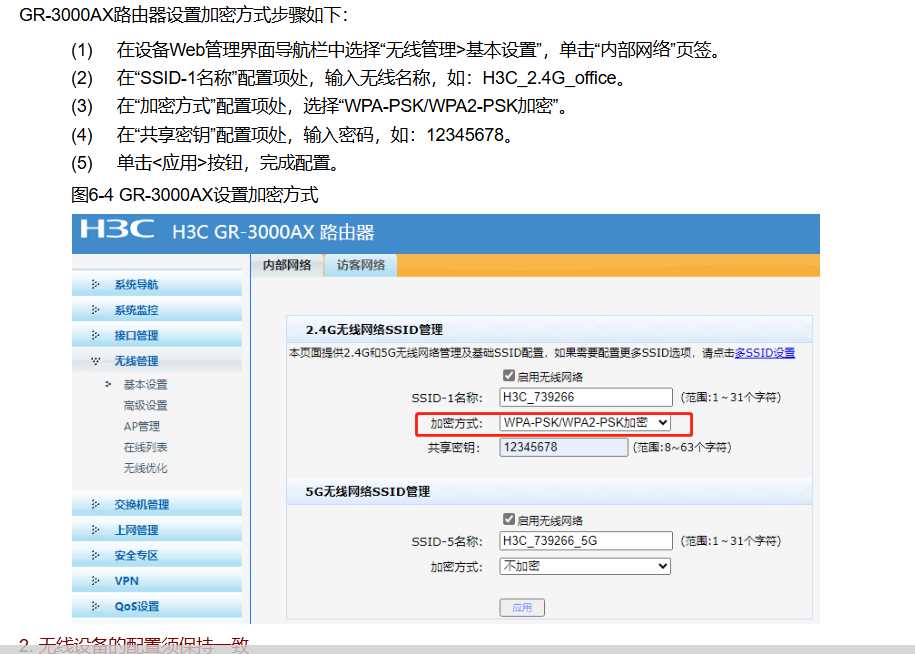Switch to the 内部网络 tab

click(x=287, y=265)
